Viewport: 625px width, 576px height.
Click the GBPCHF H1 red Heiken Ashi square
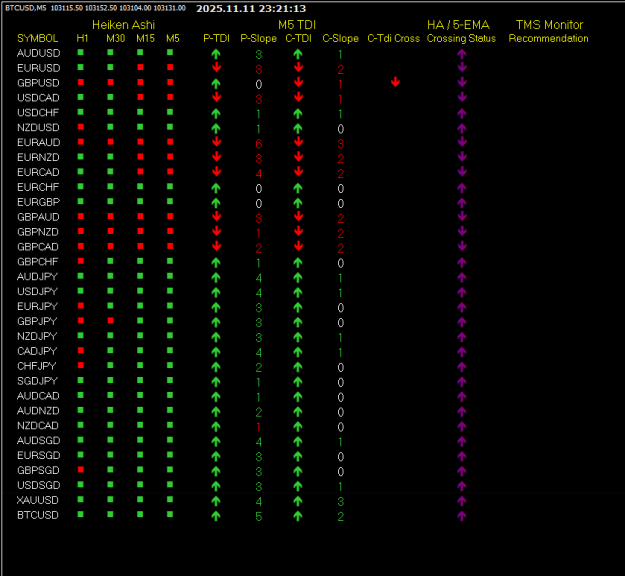coord(81,261)
